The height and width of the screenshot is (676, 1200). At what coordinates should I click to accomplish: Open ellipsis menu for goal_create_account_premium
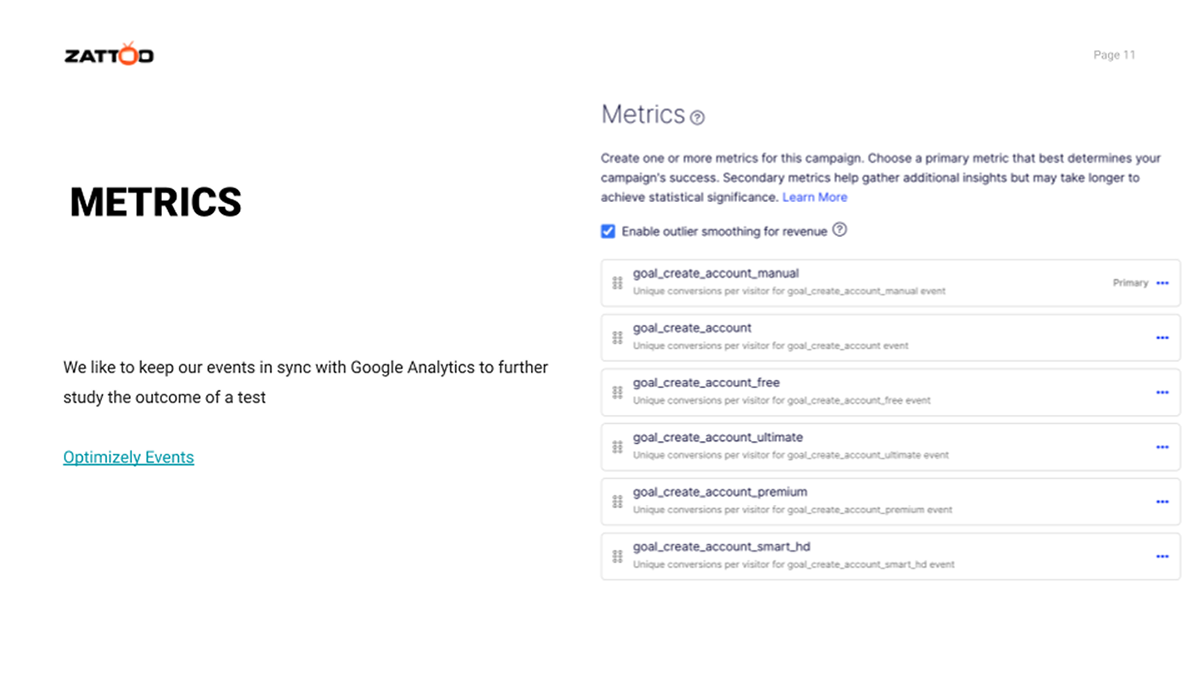[1162, 502]
